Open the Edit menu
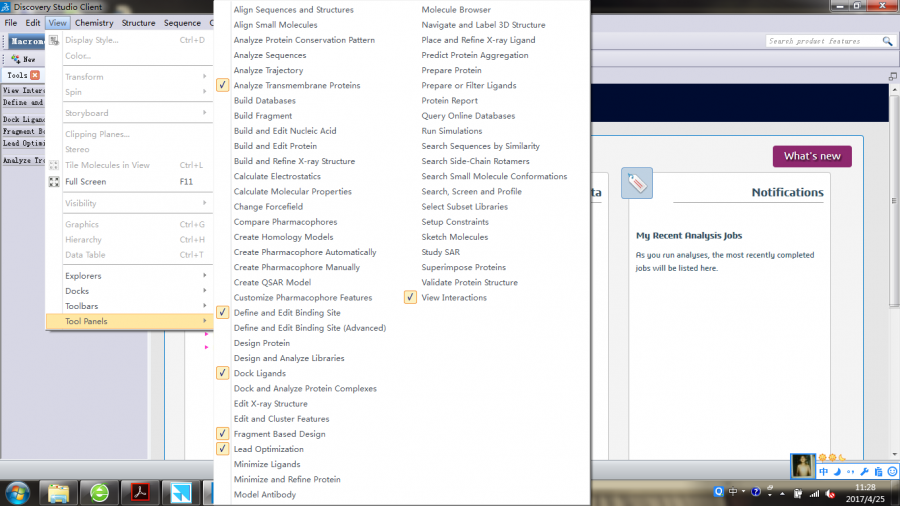Screen dimensions: 900x506 pos(33,23)
